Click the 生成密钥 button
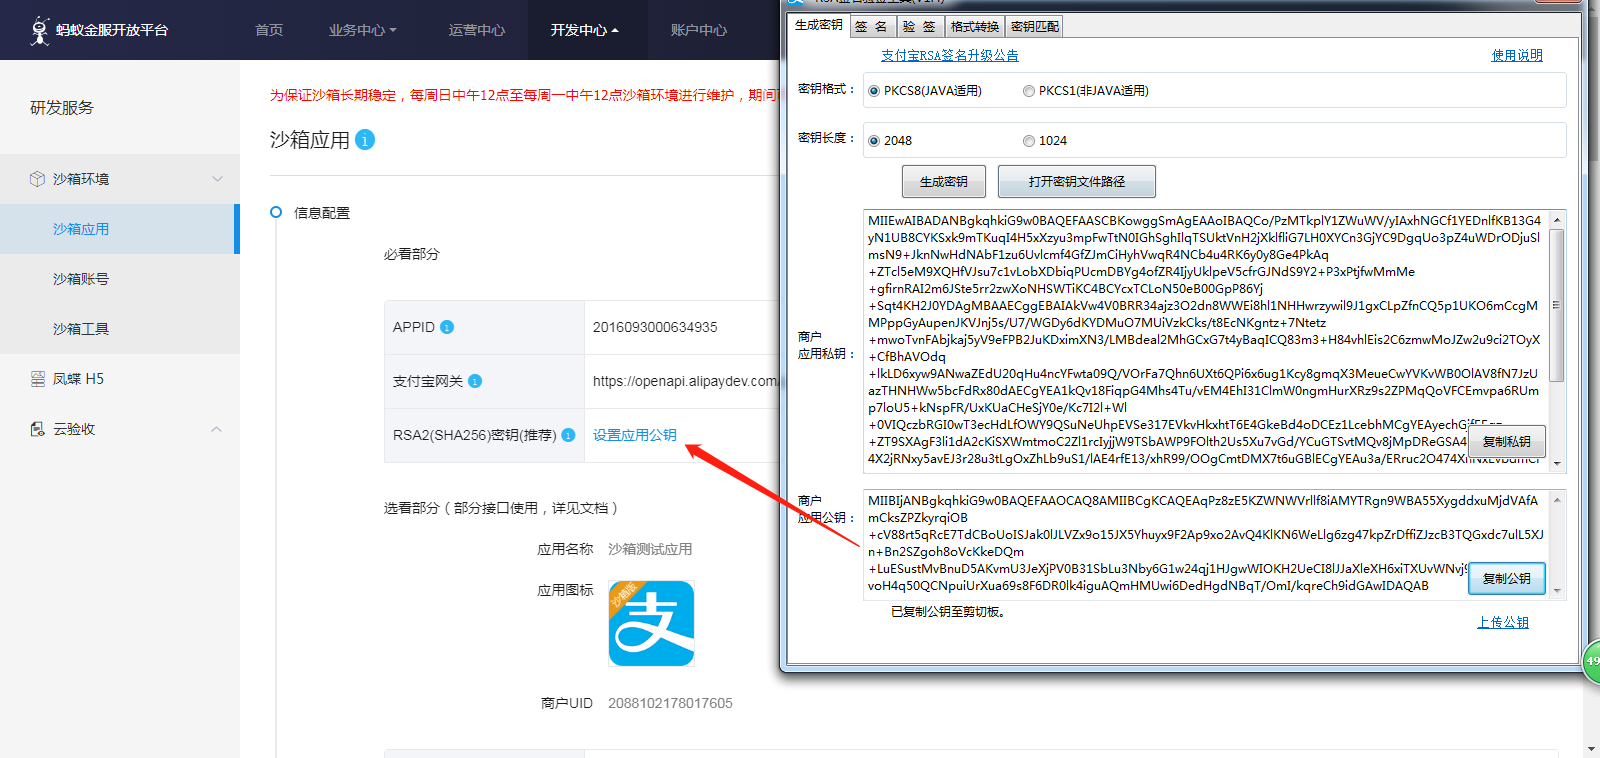Image resolution: width=1600 pixels, height=758 pixels. tap(943, 182)
